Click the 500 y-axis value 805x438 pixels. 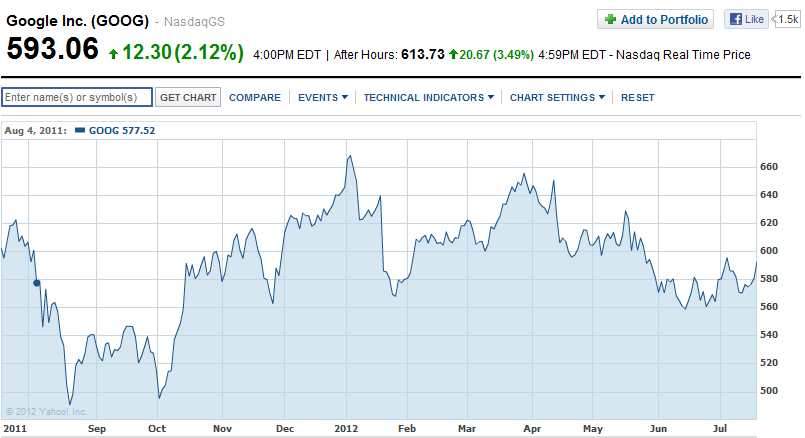point(769,391)
